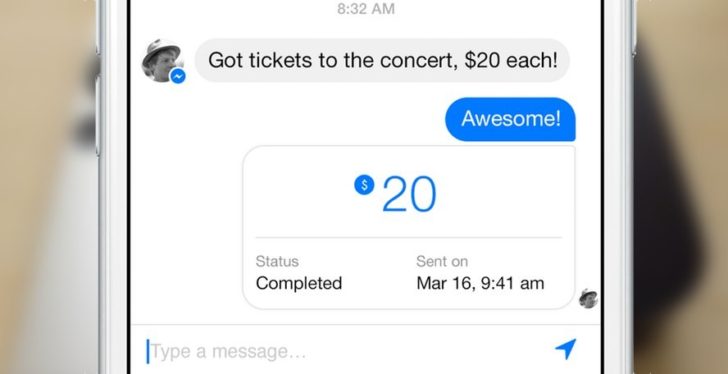Select the blue "Awesome!" message bubble
The image size is (728, 374).
pos(510,119)
